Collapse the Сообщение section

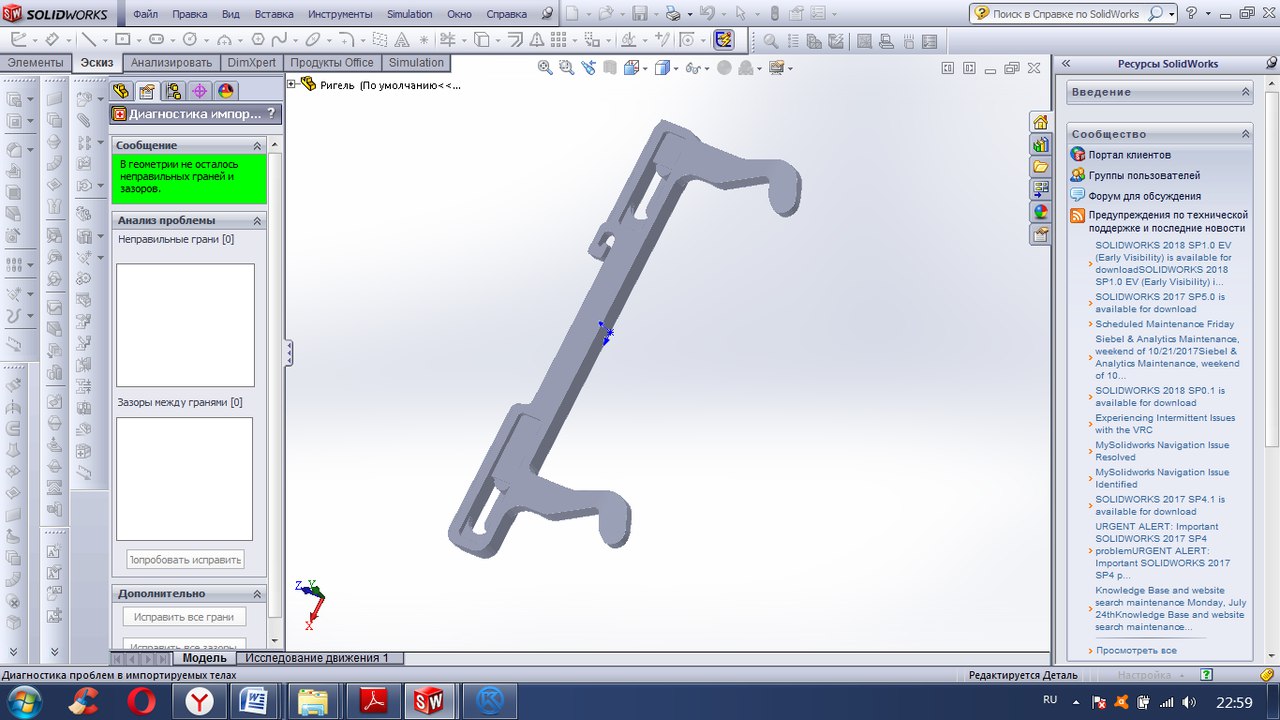point(257,145)
